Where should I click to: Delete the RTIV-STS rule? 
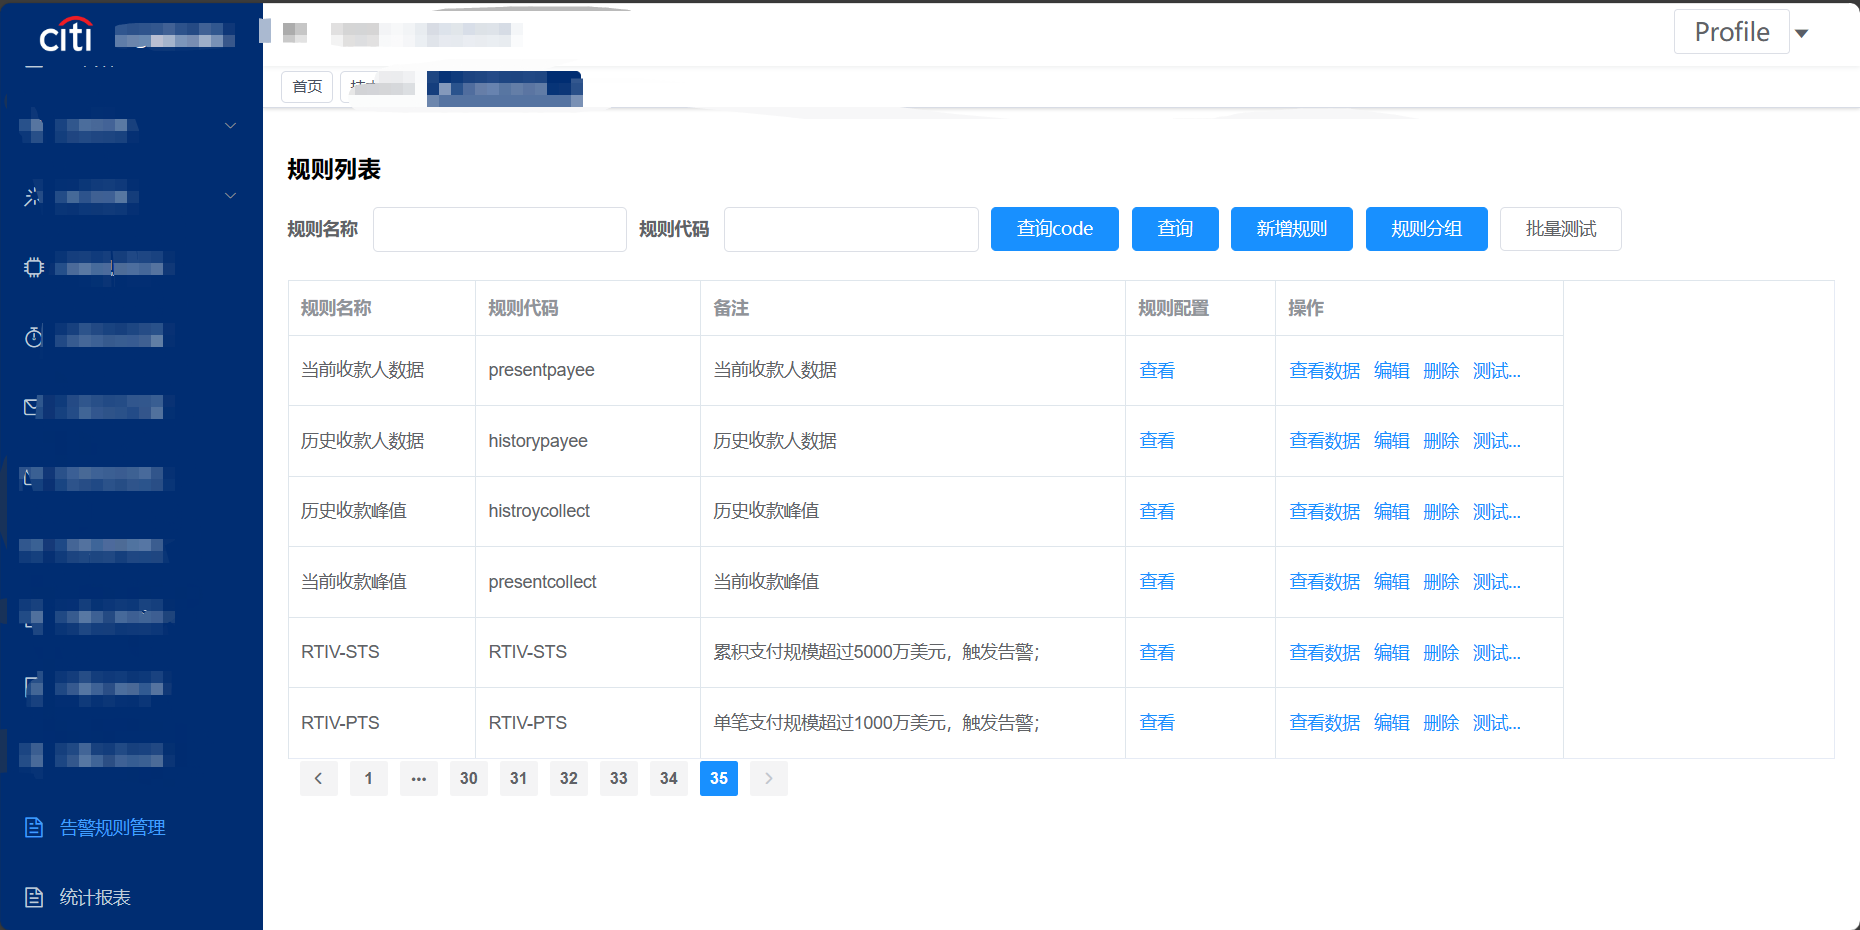(1441, 653)
